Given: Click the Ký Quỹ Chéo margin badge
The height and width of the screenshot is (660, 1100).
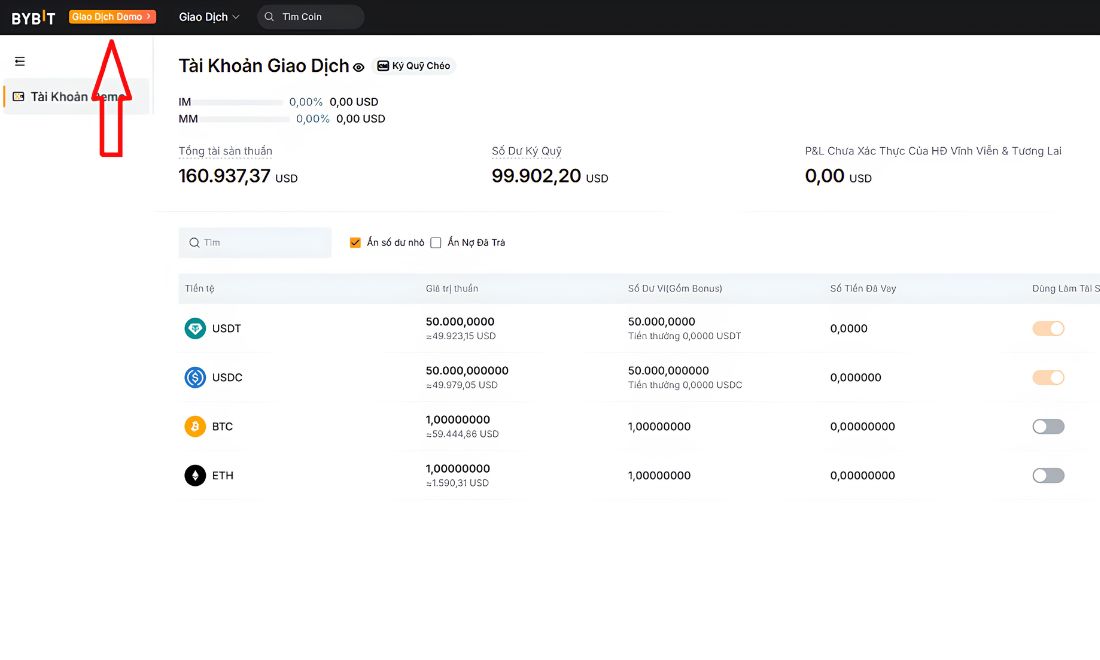Looking at the screenshot, I should [414, 66].
